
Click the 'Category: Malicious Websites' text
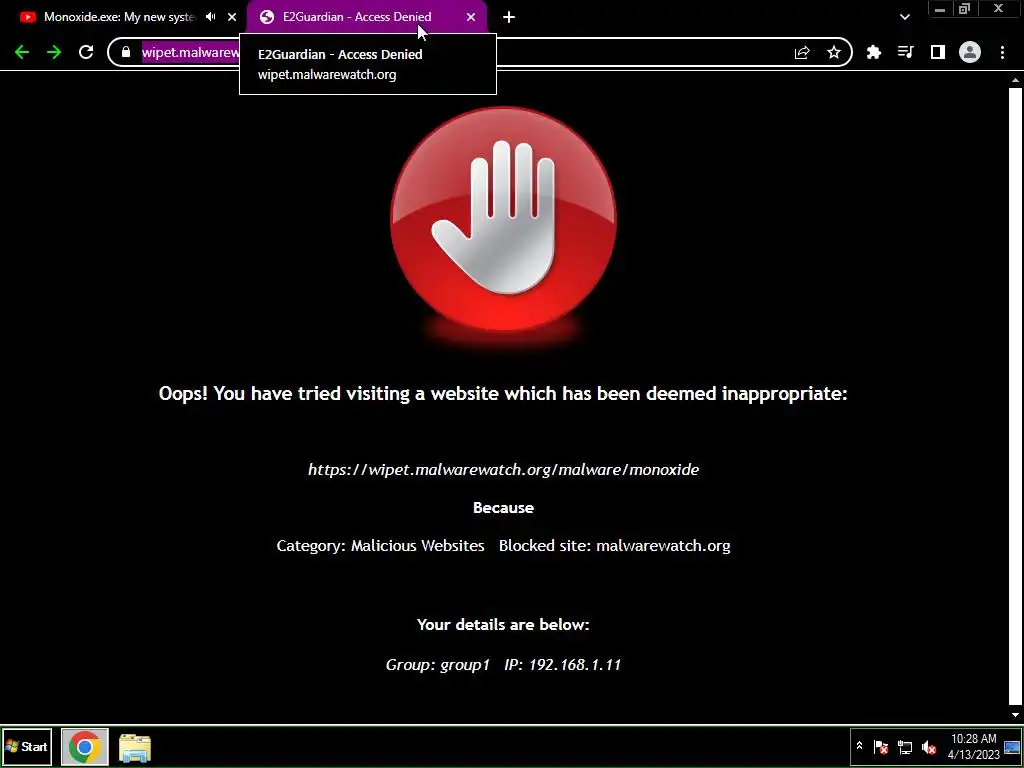[380, 546]
